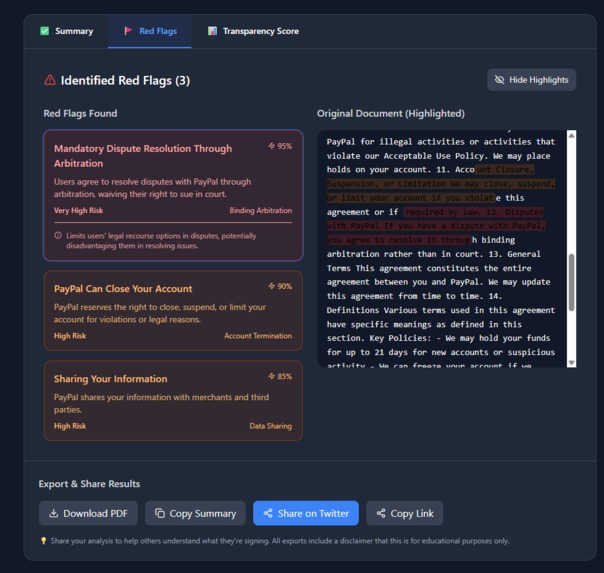Click the share icon in Share on Twitter

tap(268, 513)
